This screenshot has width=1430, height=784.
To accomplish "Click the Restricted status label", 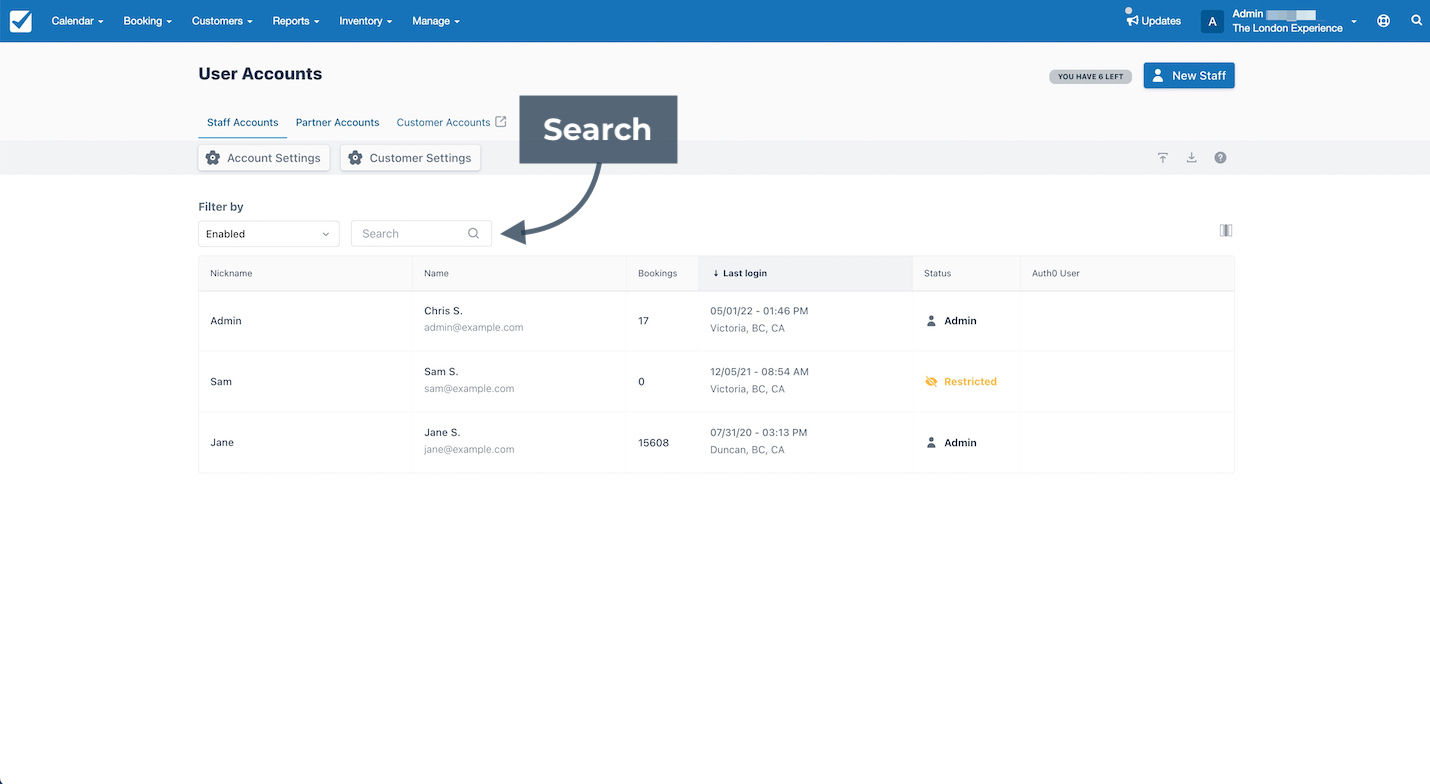I will point(970,382).
